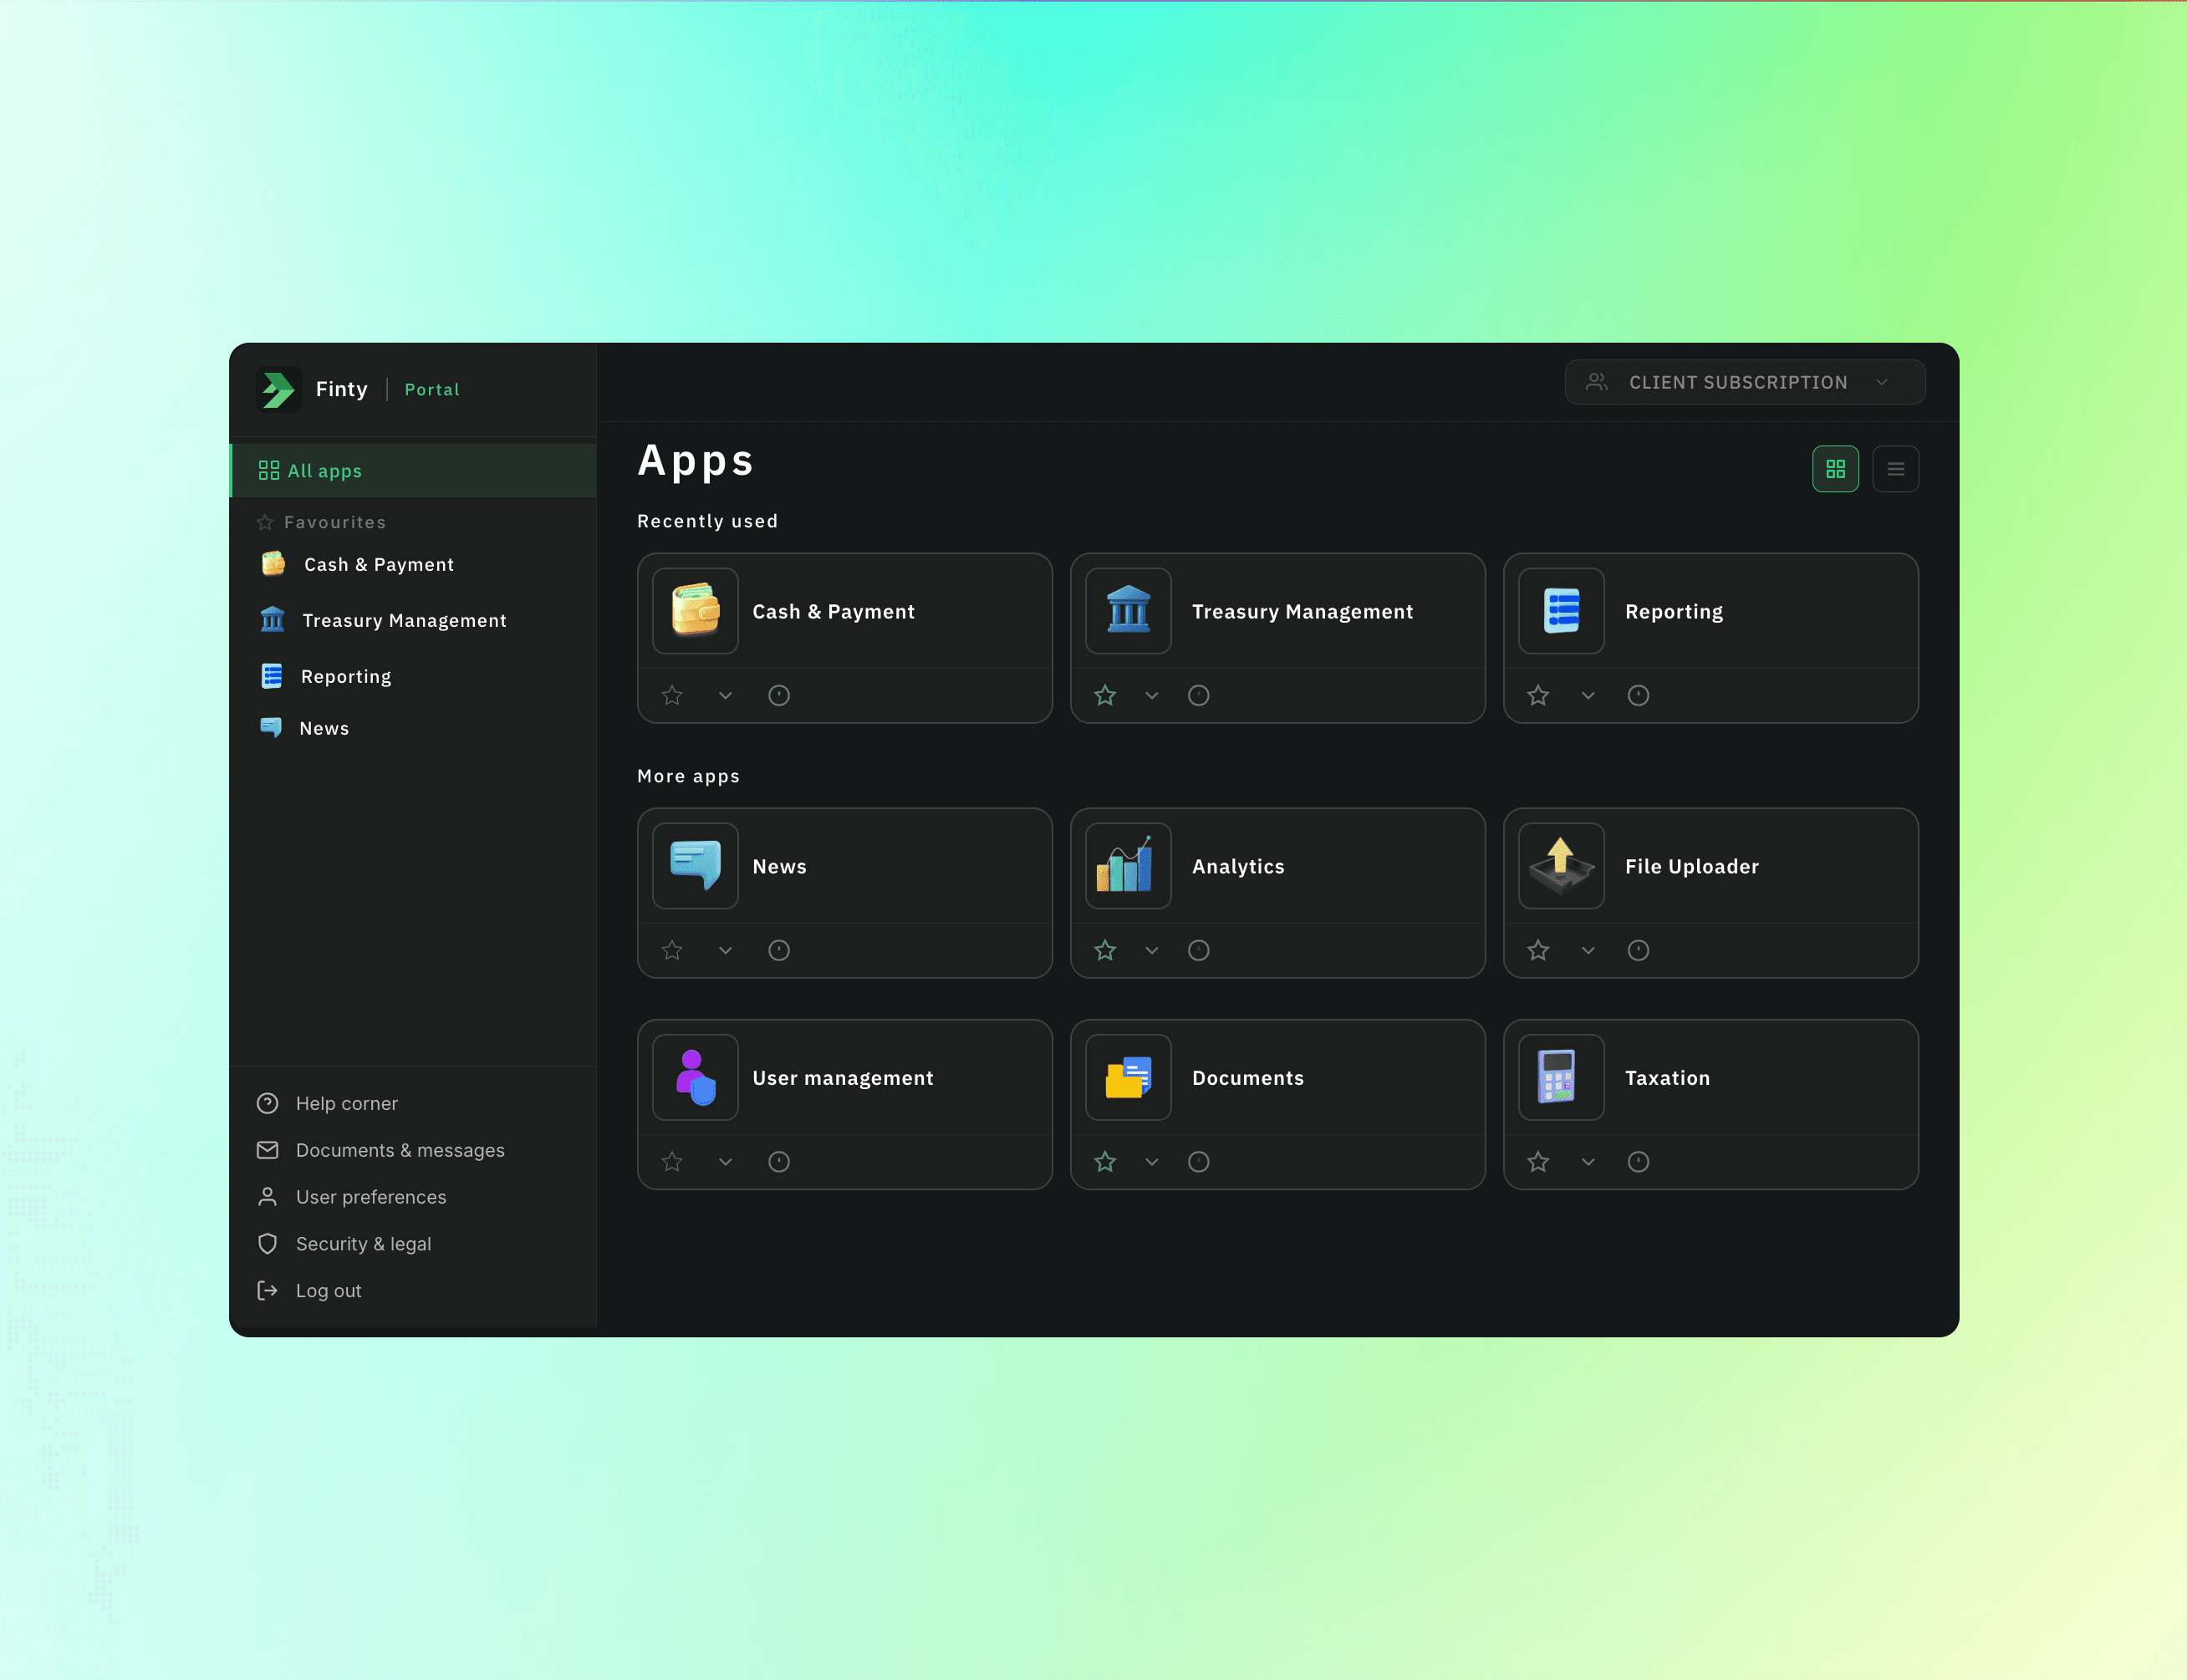The image size is (2187, 1680).
Task: Expand the File Uploader card chevron
Action: point(1588,950)
